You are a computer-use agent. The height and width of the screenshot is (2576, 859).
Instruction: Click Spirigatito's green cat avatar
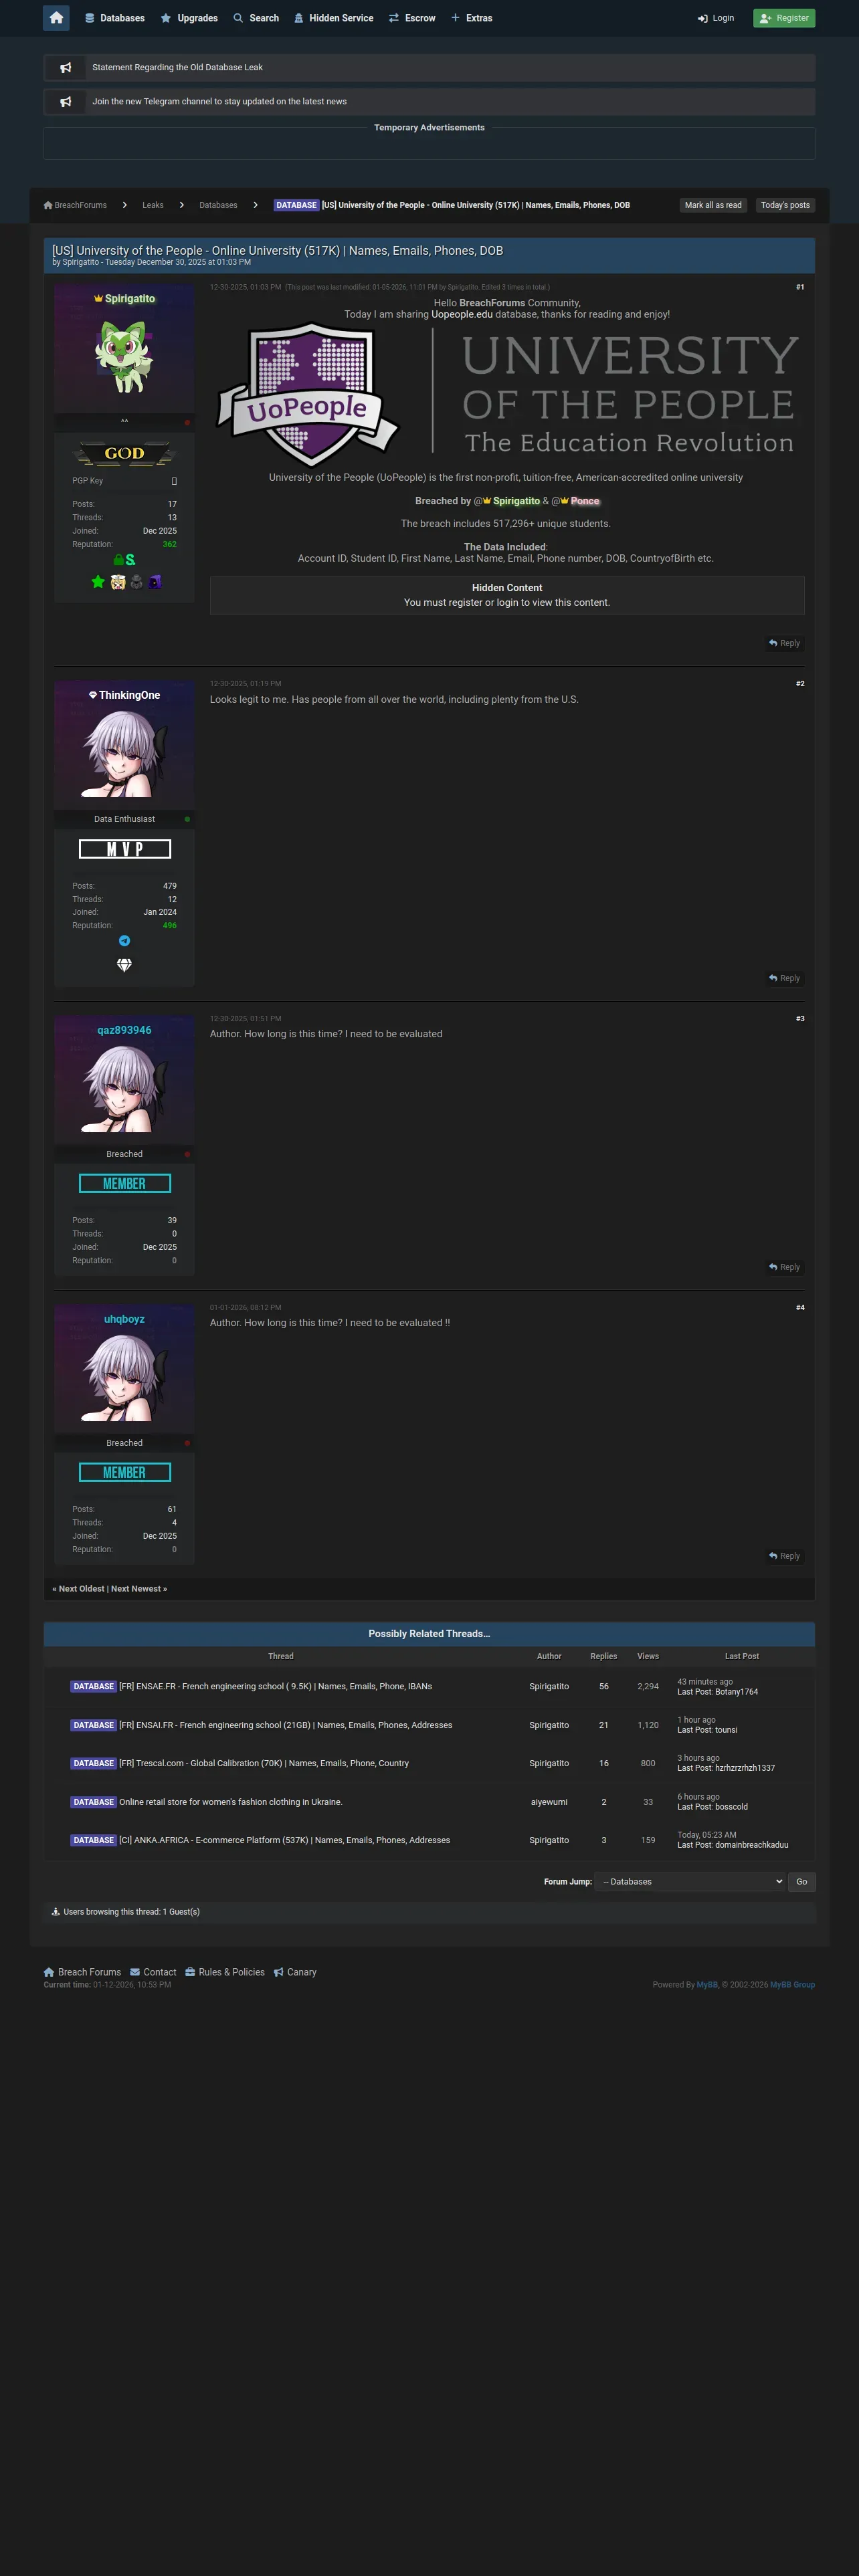click(124, 357)
